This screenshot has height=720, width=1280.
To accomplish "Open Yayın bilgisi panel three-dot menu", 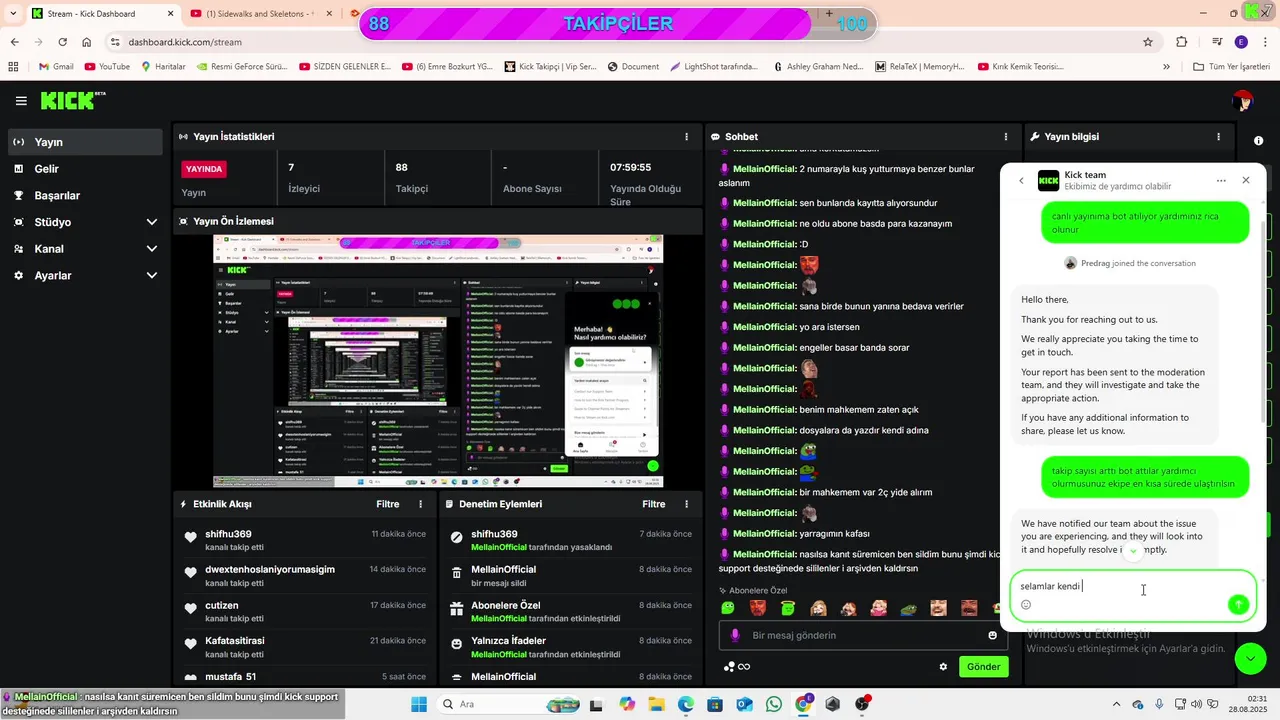I will click(1218, 137).
